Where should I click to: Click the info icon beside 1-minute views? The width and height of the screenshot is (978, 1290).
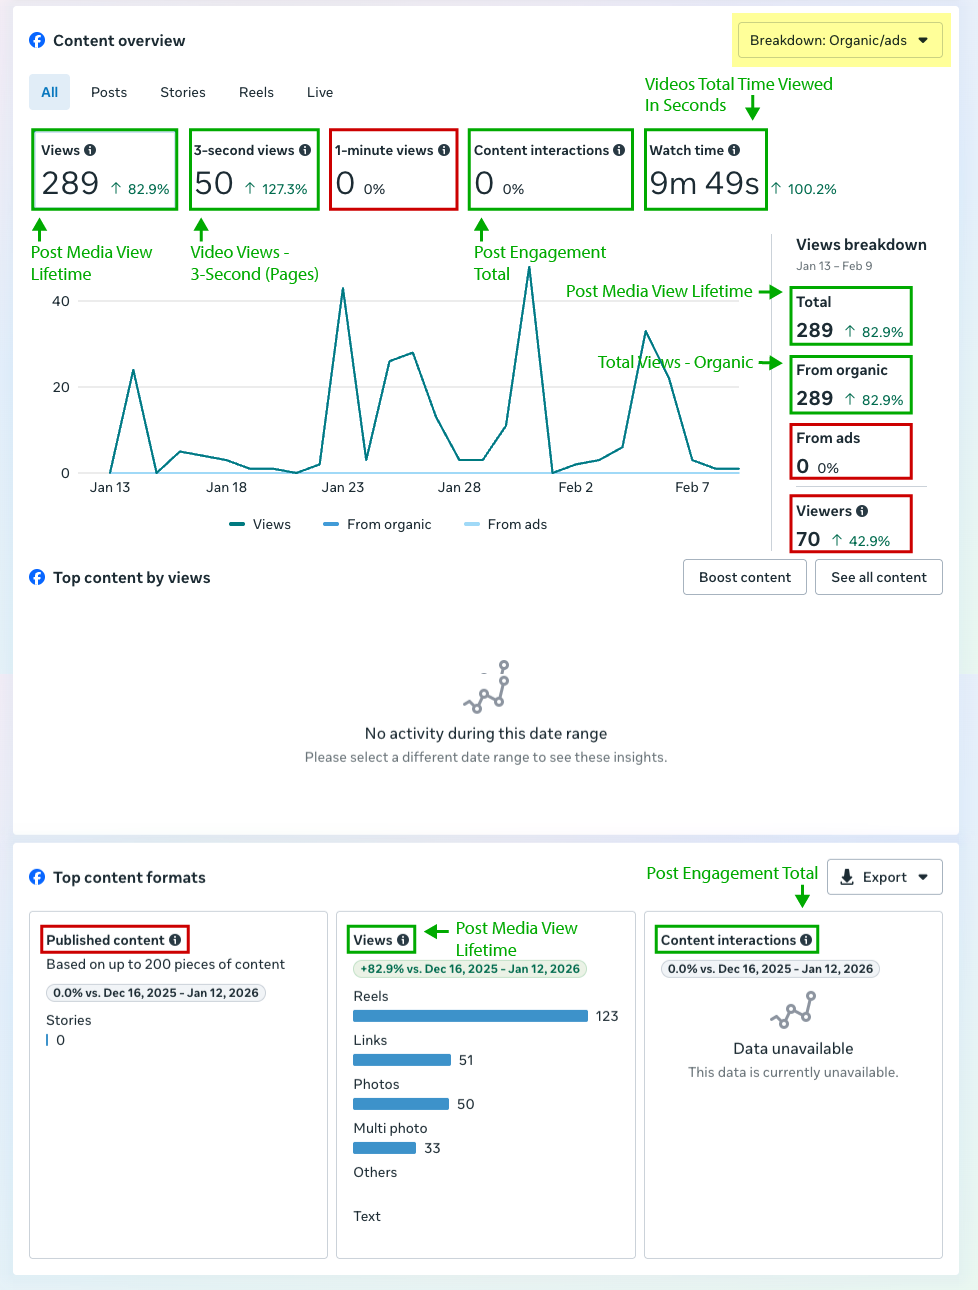444,150
